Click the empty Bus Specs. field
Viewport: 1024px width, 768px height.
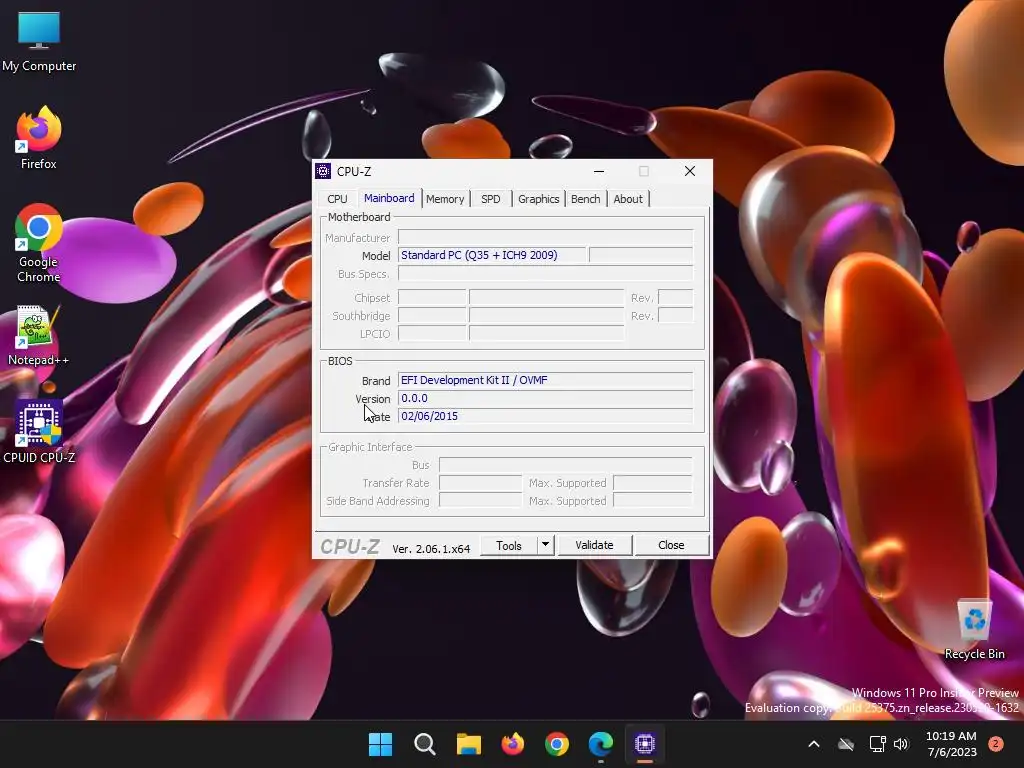click(x=545, y=274)
